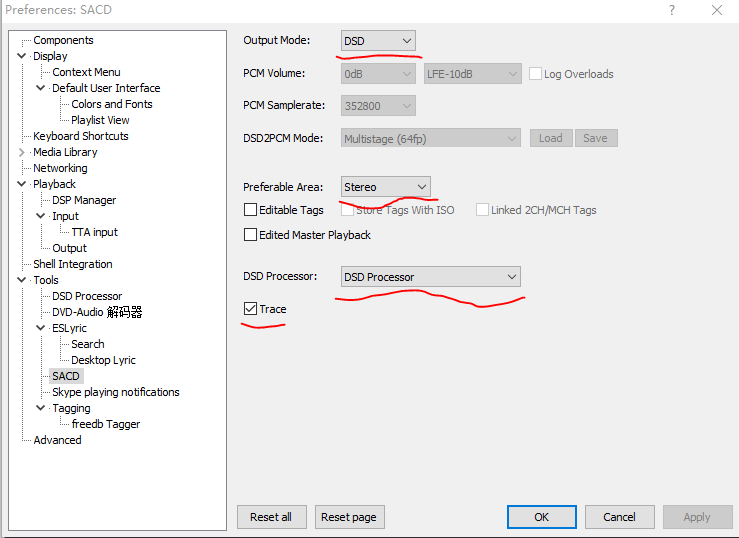Collapse the Playback tree node

coord(22,184)
